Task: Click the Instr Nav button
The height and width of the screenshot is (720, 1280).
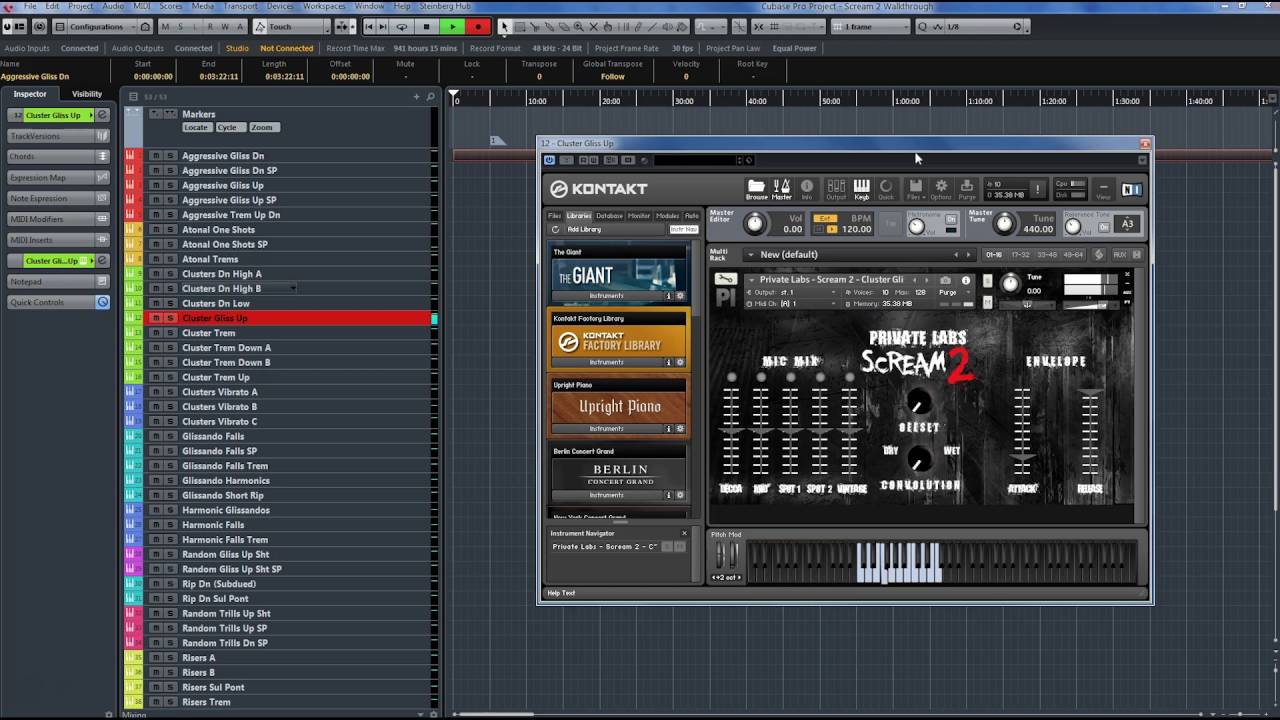Action: (683, 229)
